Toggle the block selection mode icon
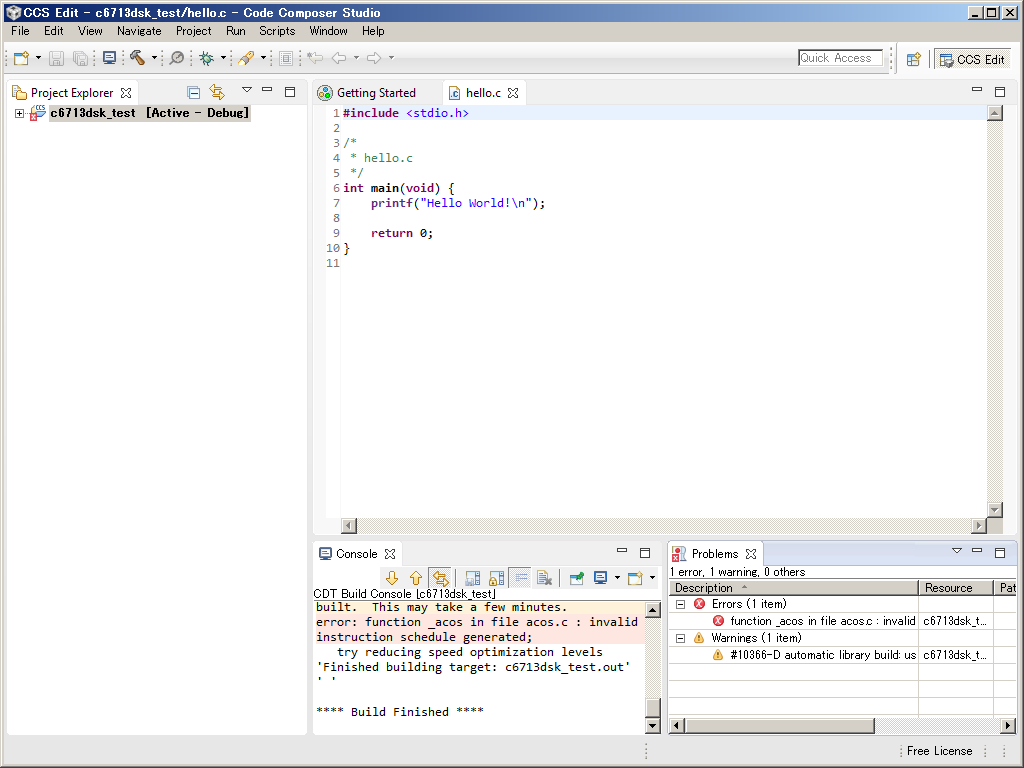The height and width of the screenshot is (768, 1024). click(286, 58)
